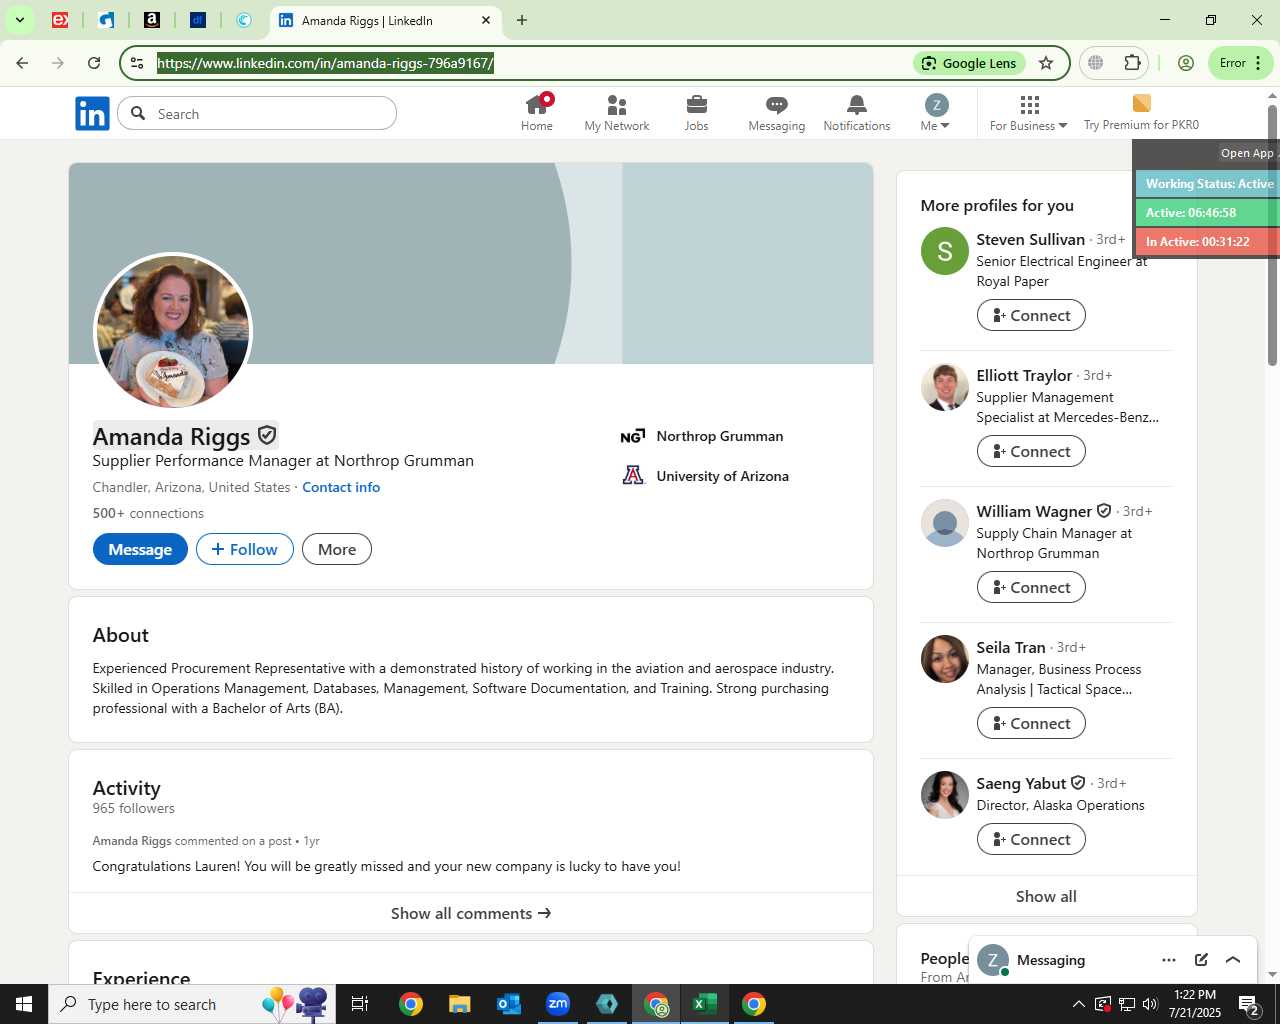Connect with Steven Sullivan
The image size is (1280, 1024).
click(1031, 315)
